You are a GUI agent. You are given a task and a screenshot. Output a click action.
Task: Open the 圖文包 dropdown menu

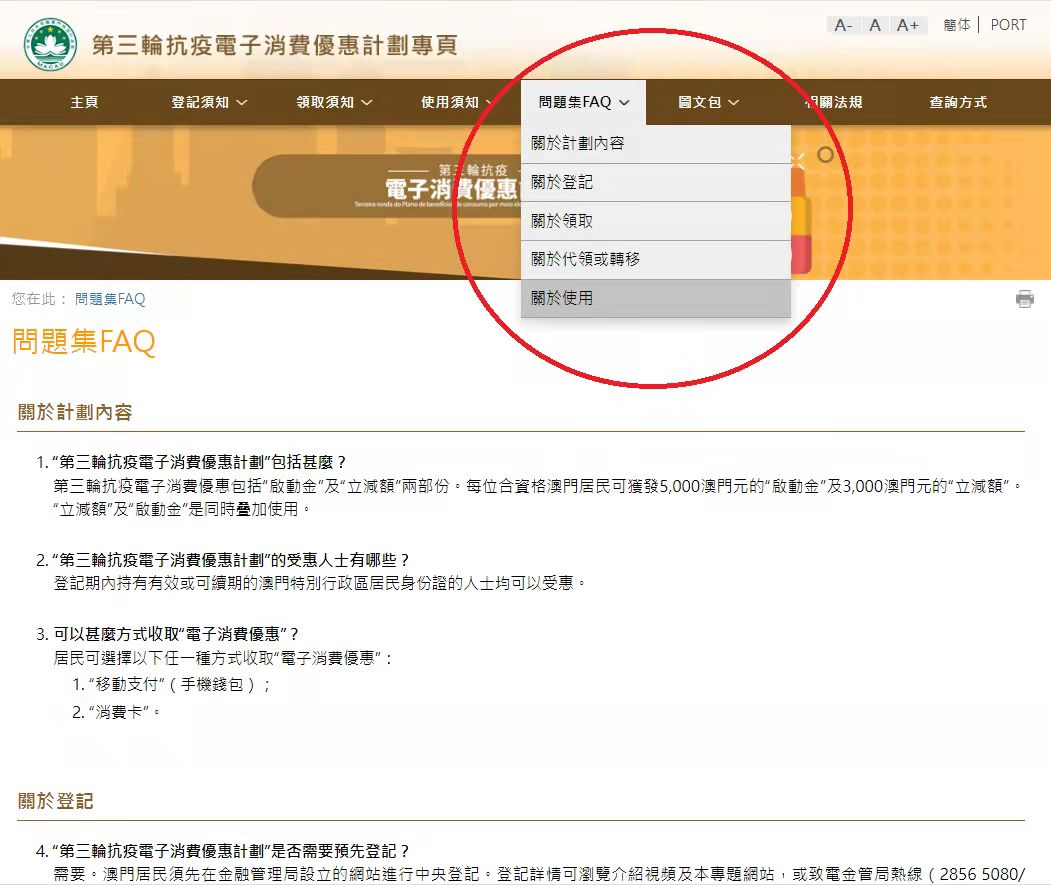click(708, 102)
